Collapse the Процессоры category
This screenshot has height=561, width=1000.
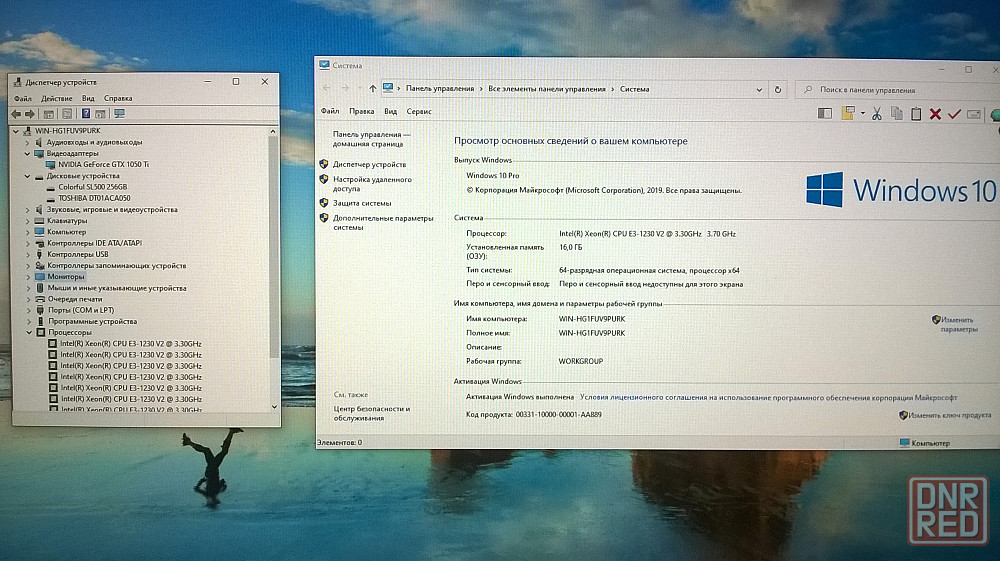(27, 332)
